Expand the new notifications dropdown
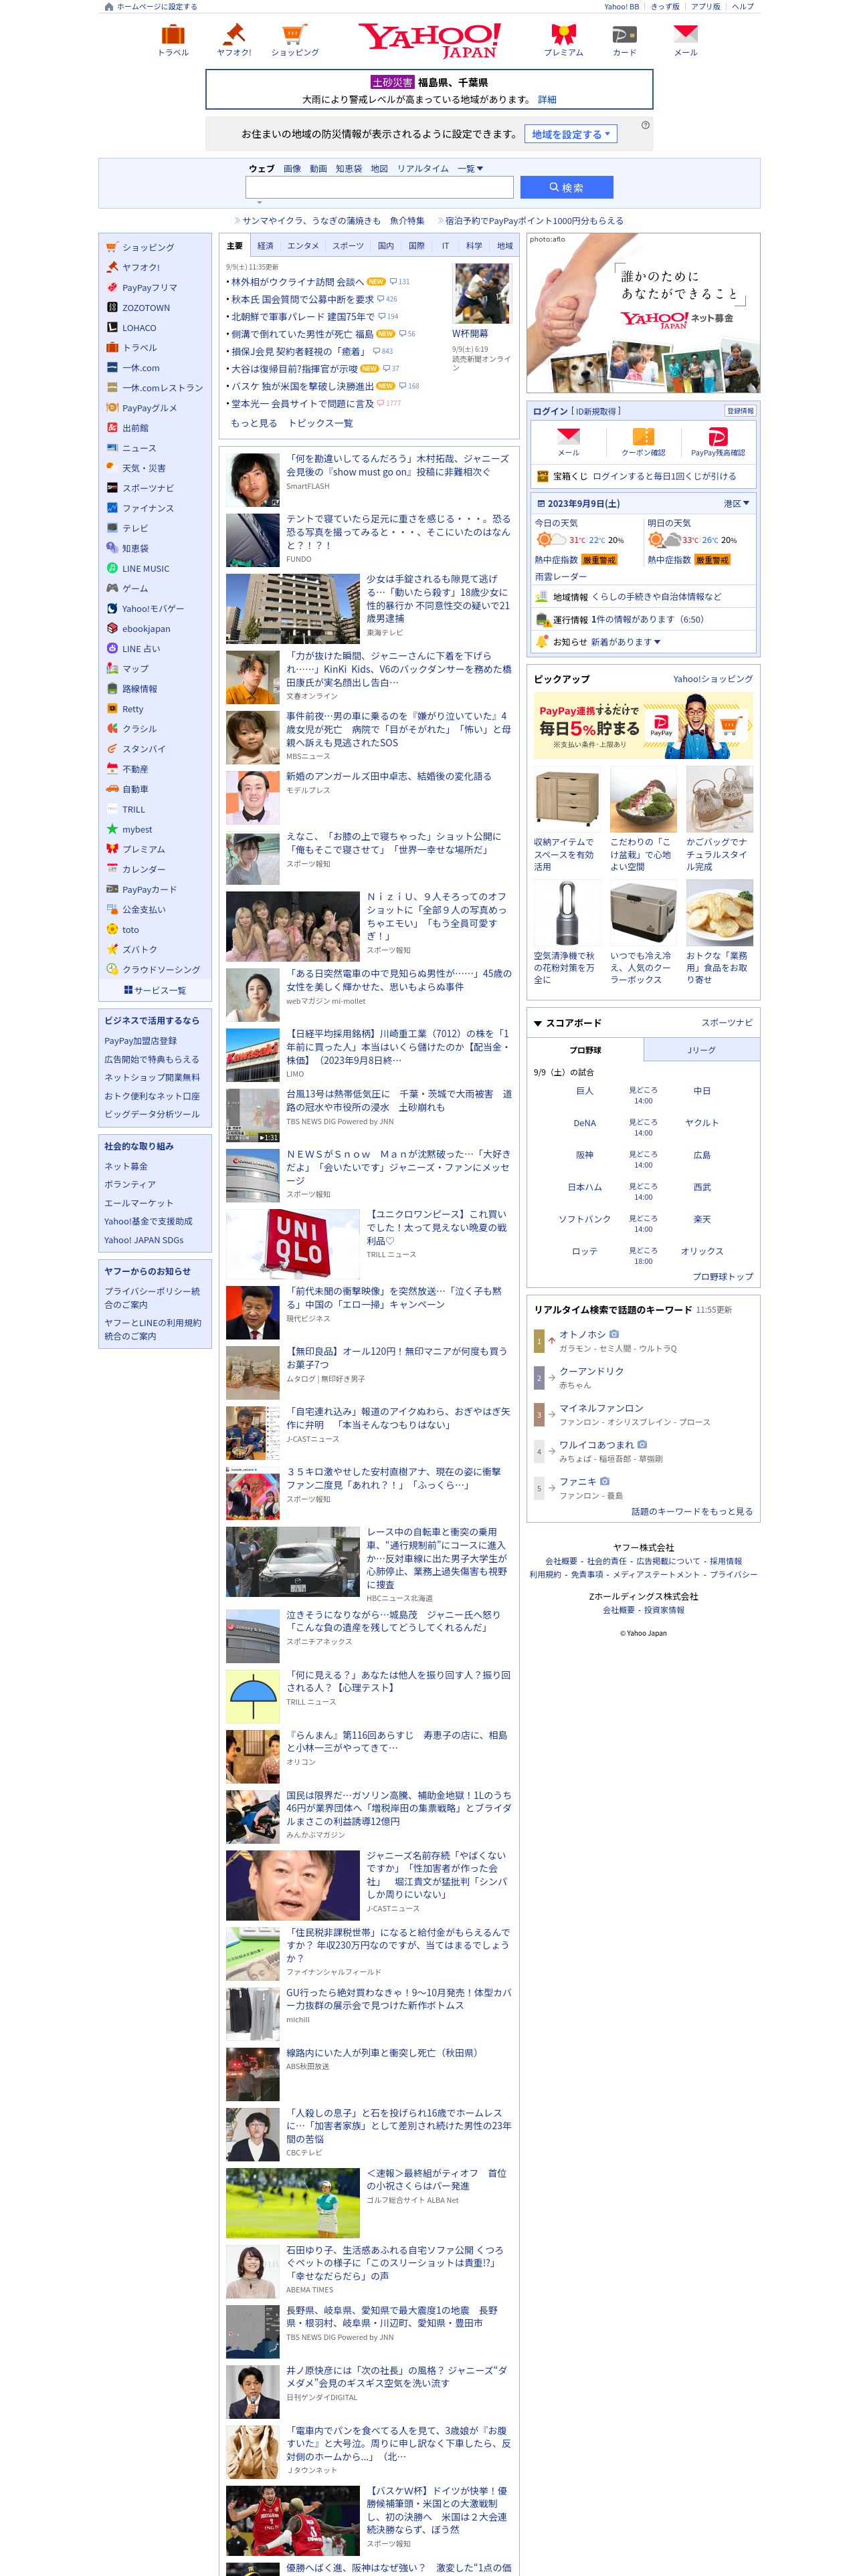This screenshot has width=859, height=2576. tap(625, 642)
